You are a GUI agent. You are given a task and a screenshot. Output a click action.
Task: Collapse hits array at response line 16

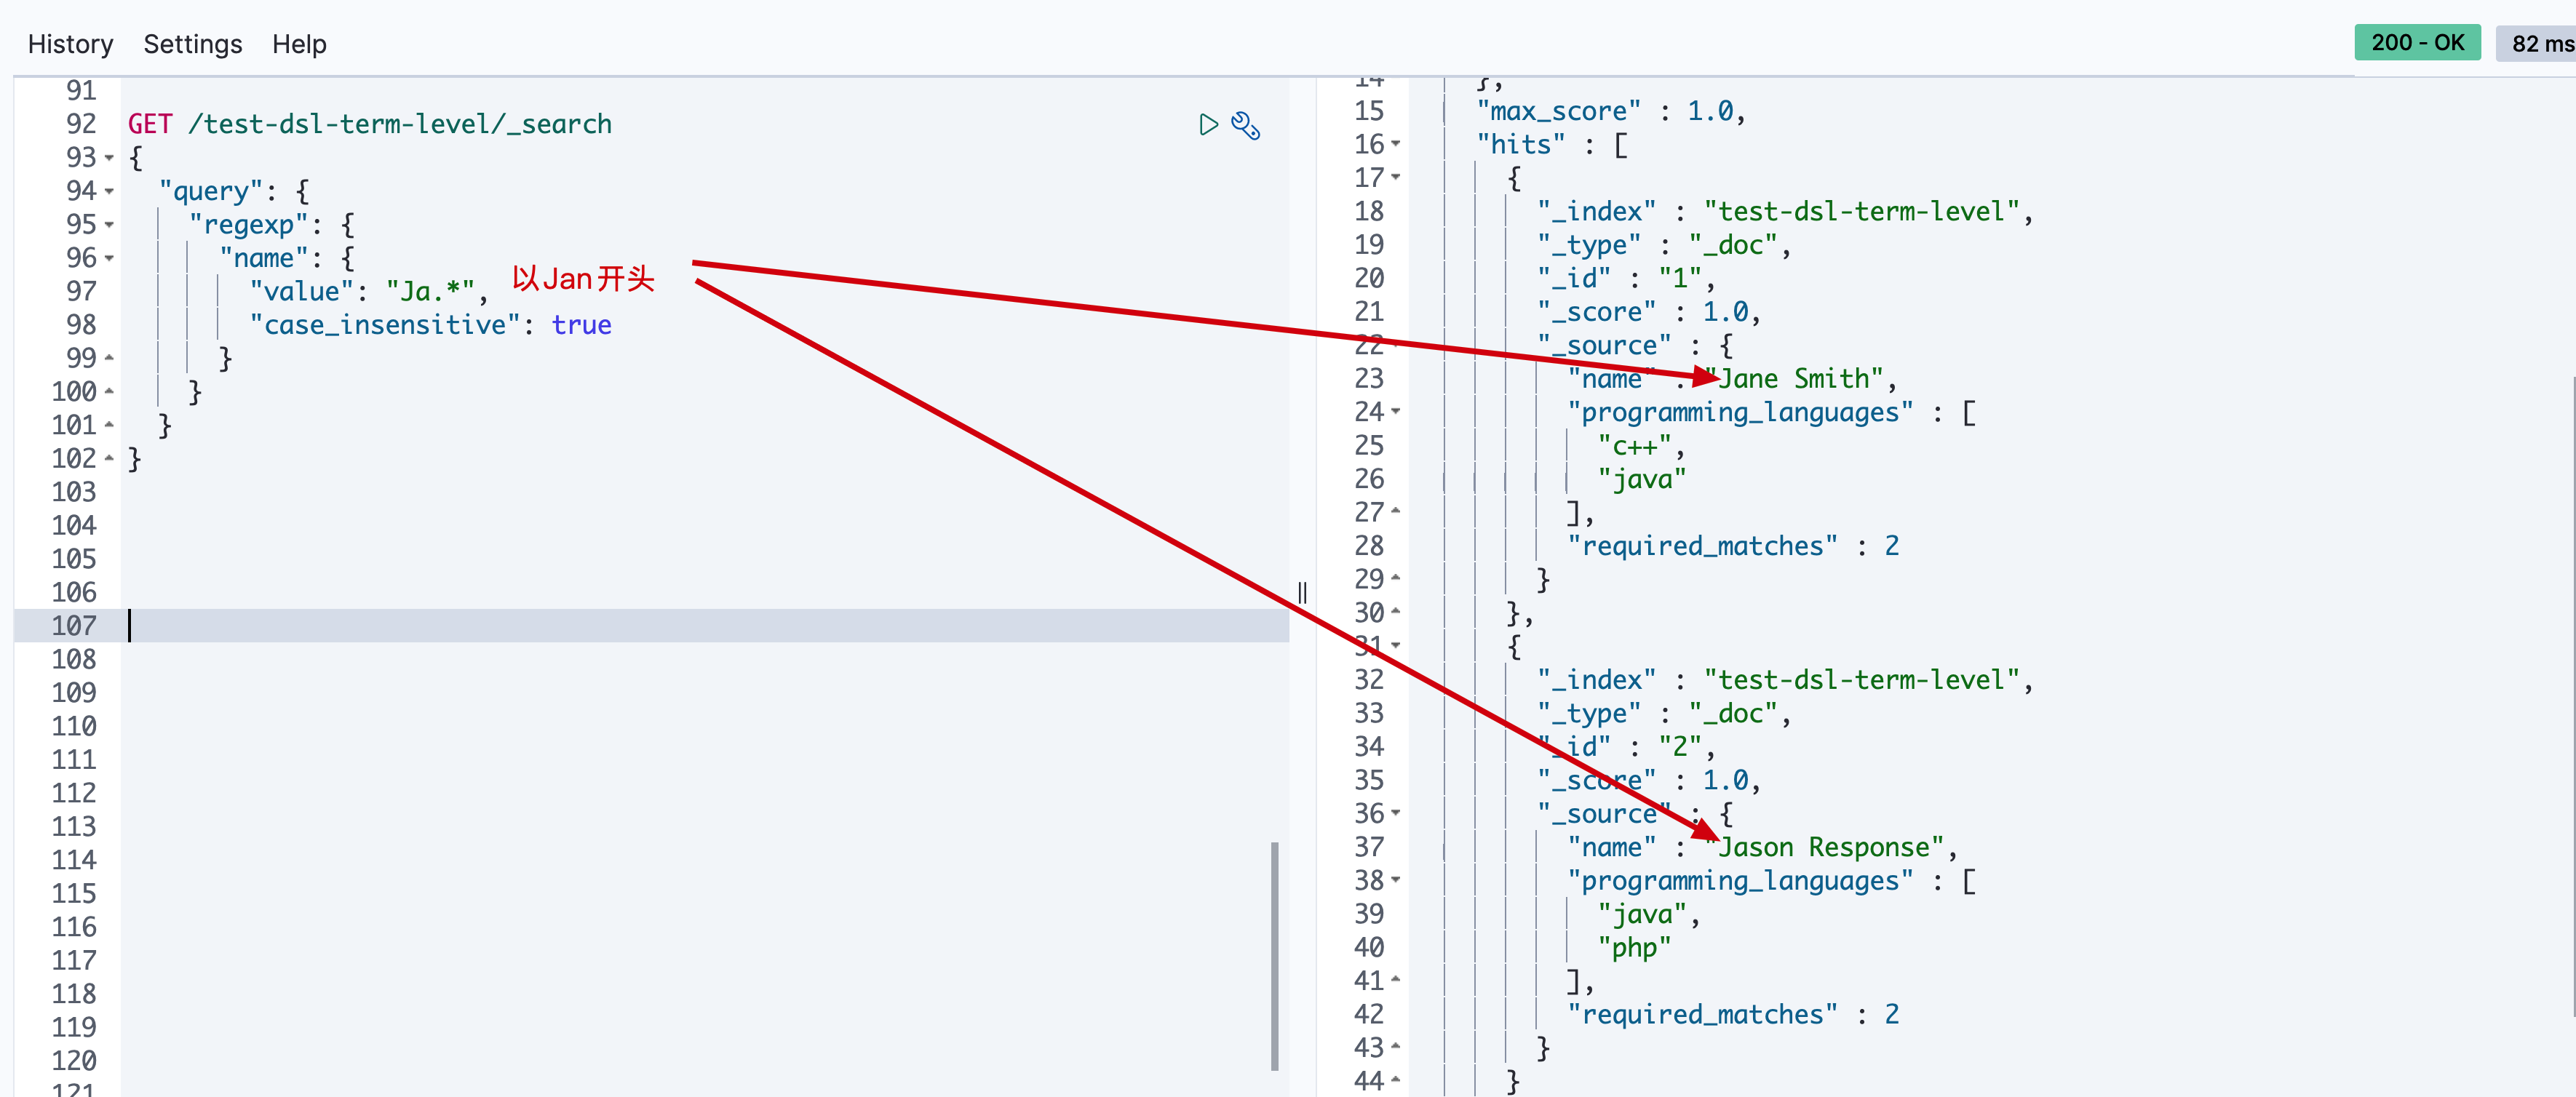[x=1396, y=144]
